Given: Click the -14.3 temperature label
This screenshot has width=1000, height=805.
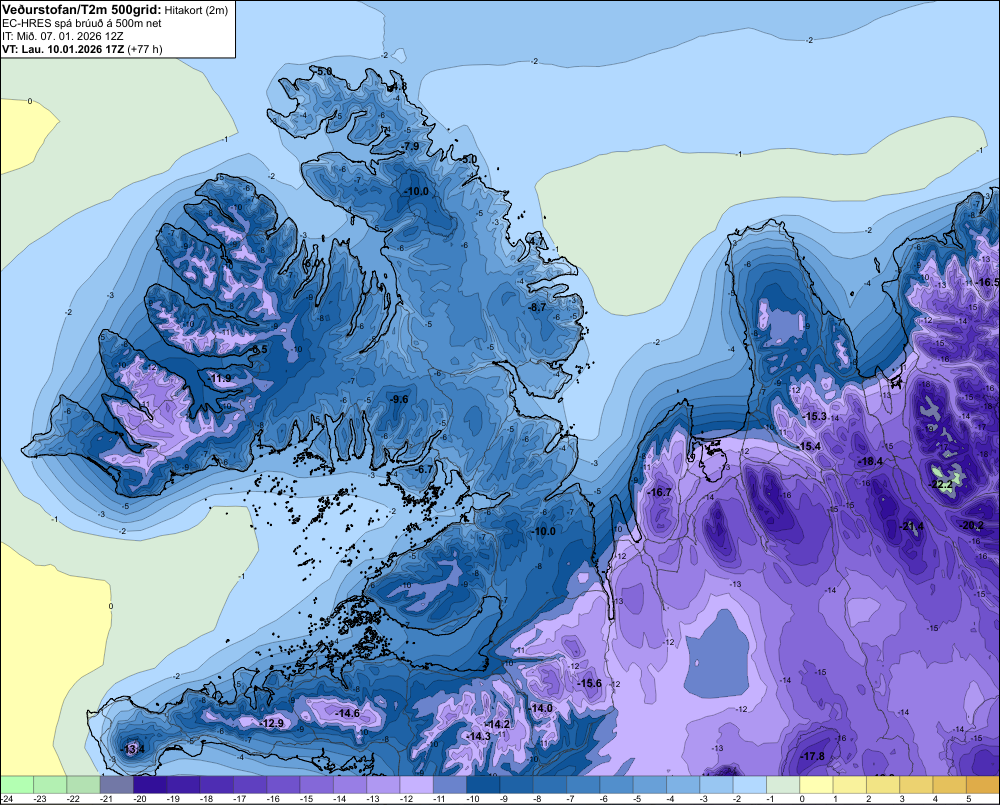Looking at the screenshot, I should pyautogui.click(x=478, y=736).
